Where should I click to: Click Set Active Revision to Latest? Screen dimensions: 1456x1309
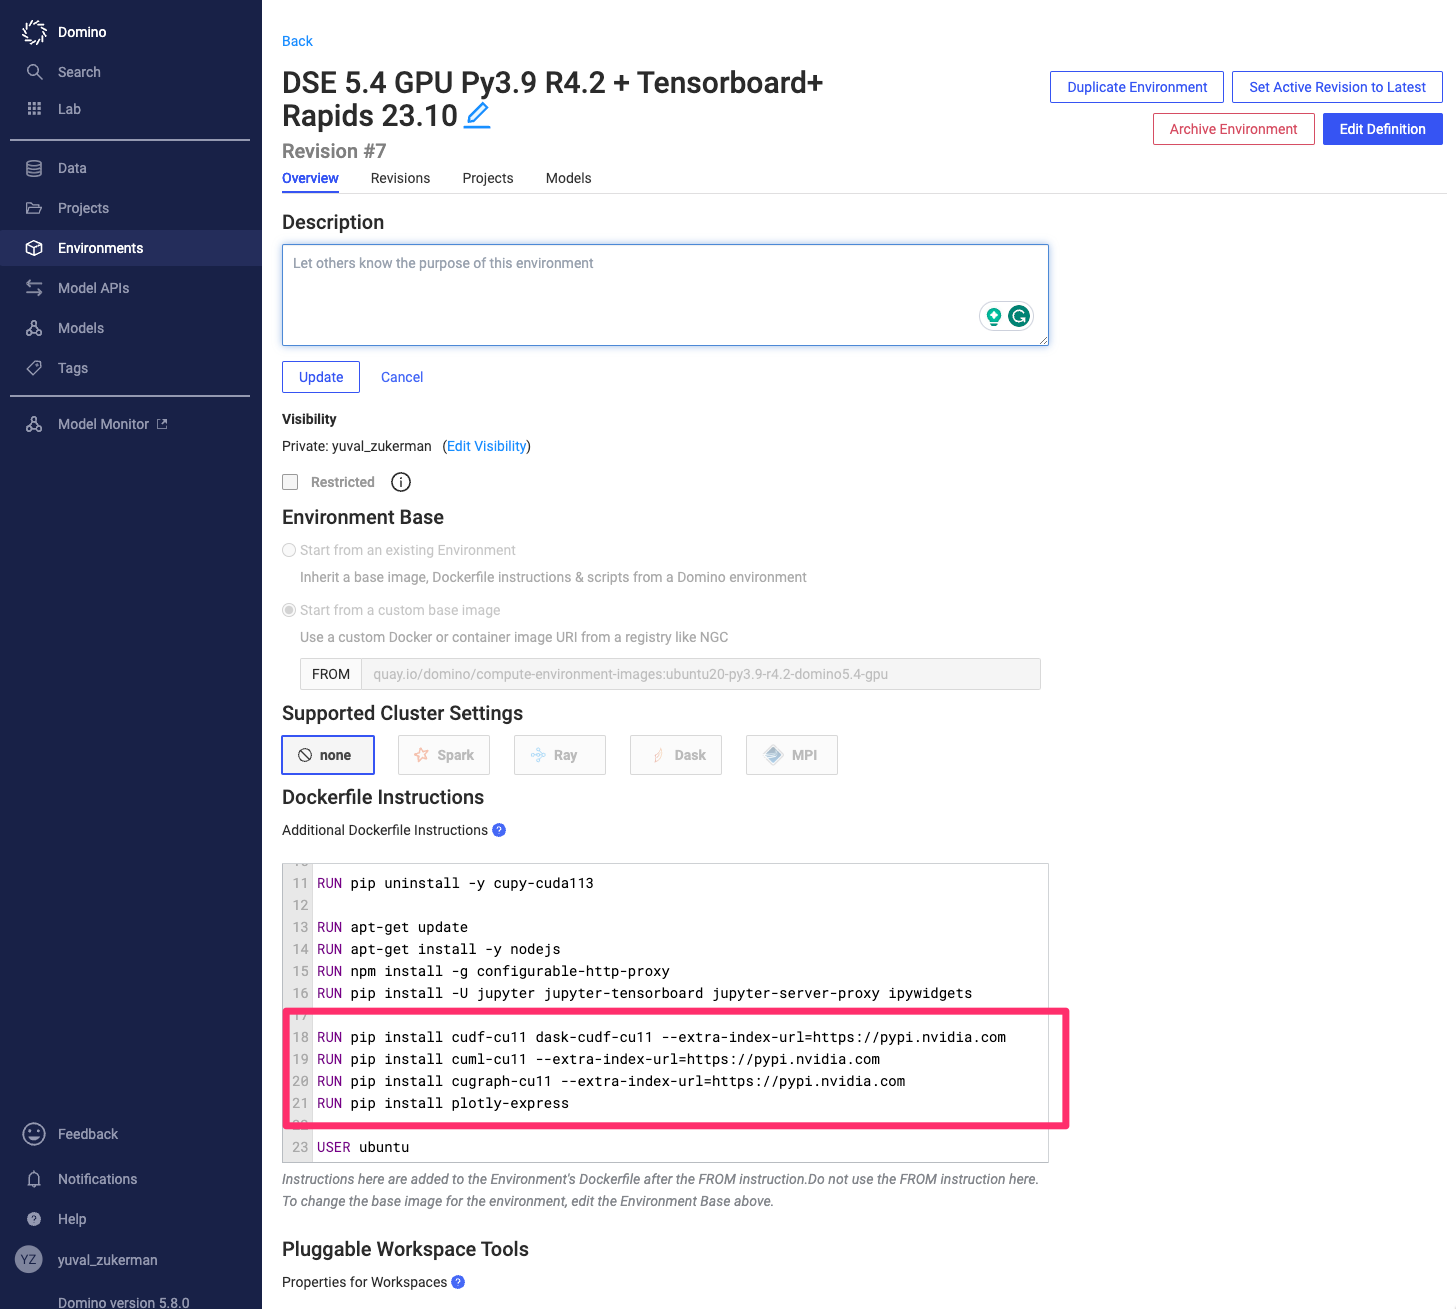[x=1337, y=87]
